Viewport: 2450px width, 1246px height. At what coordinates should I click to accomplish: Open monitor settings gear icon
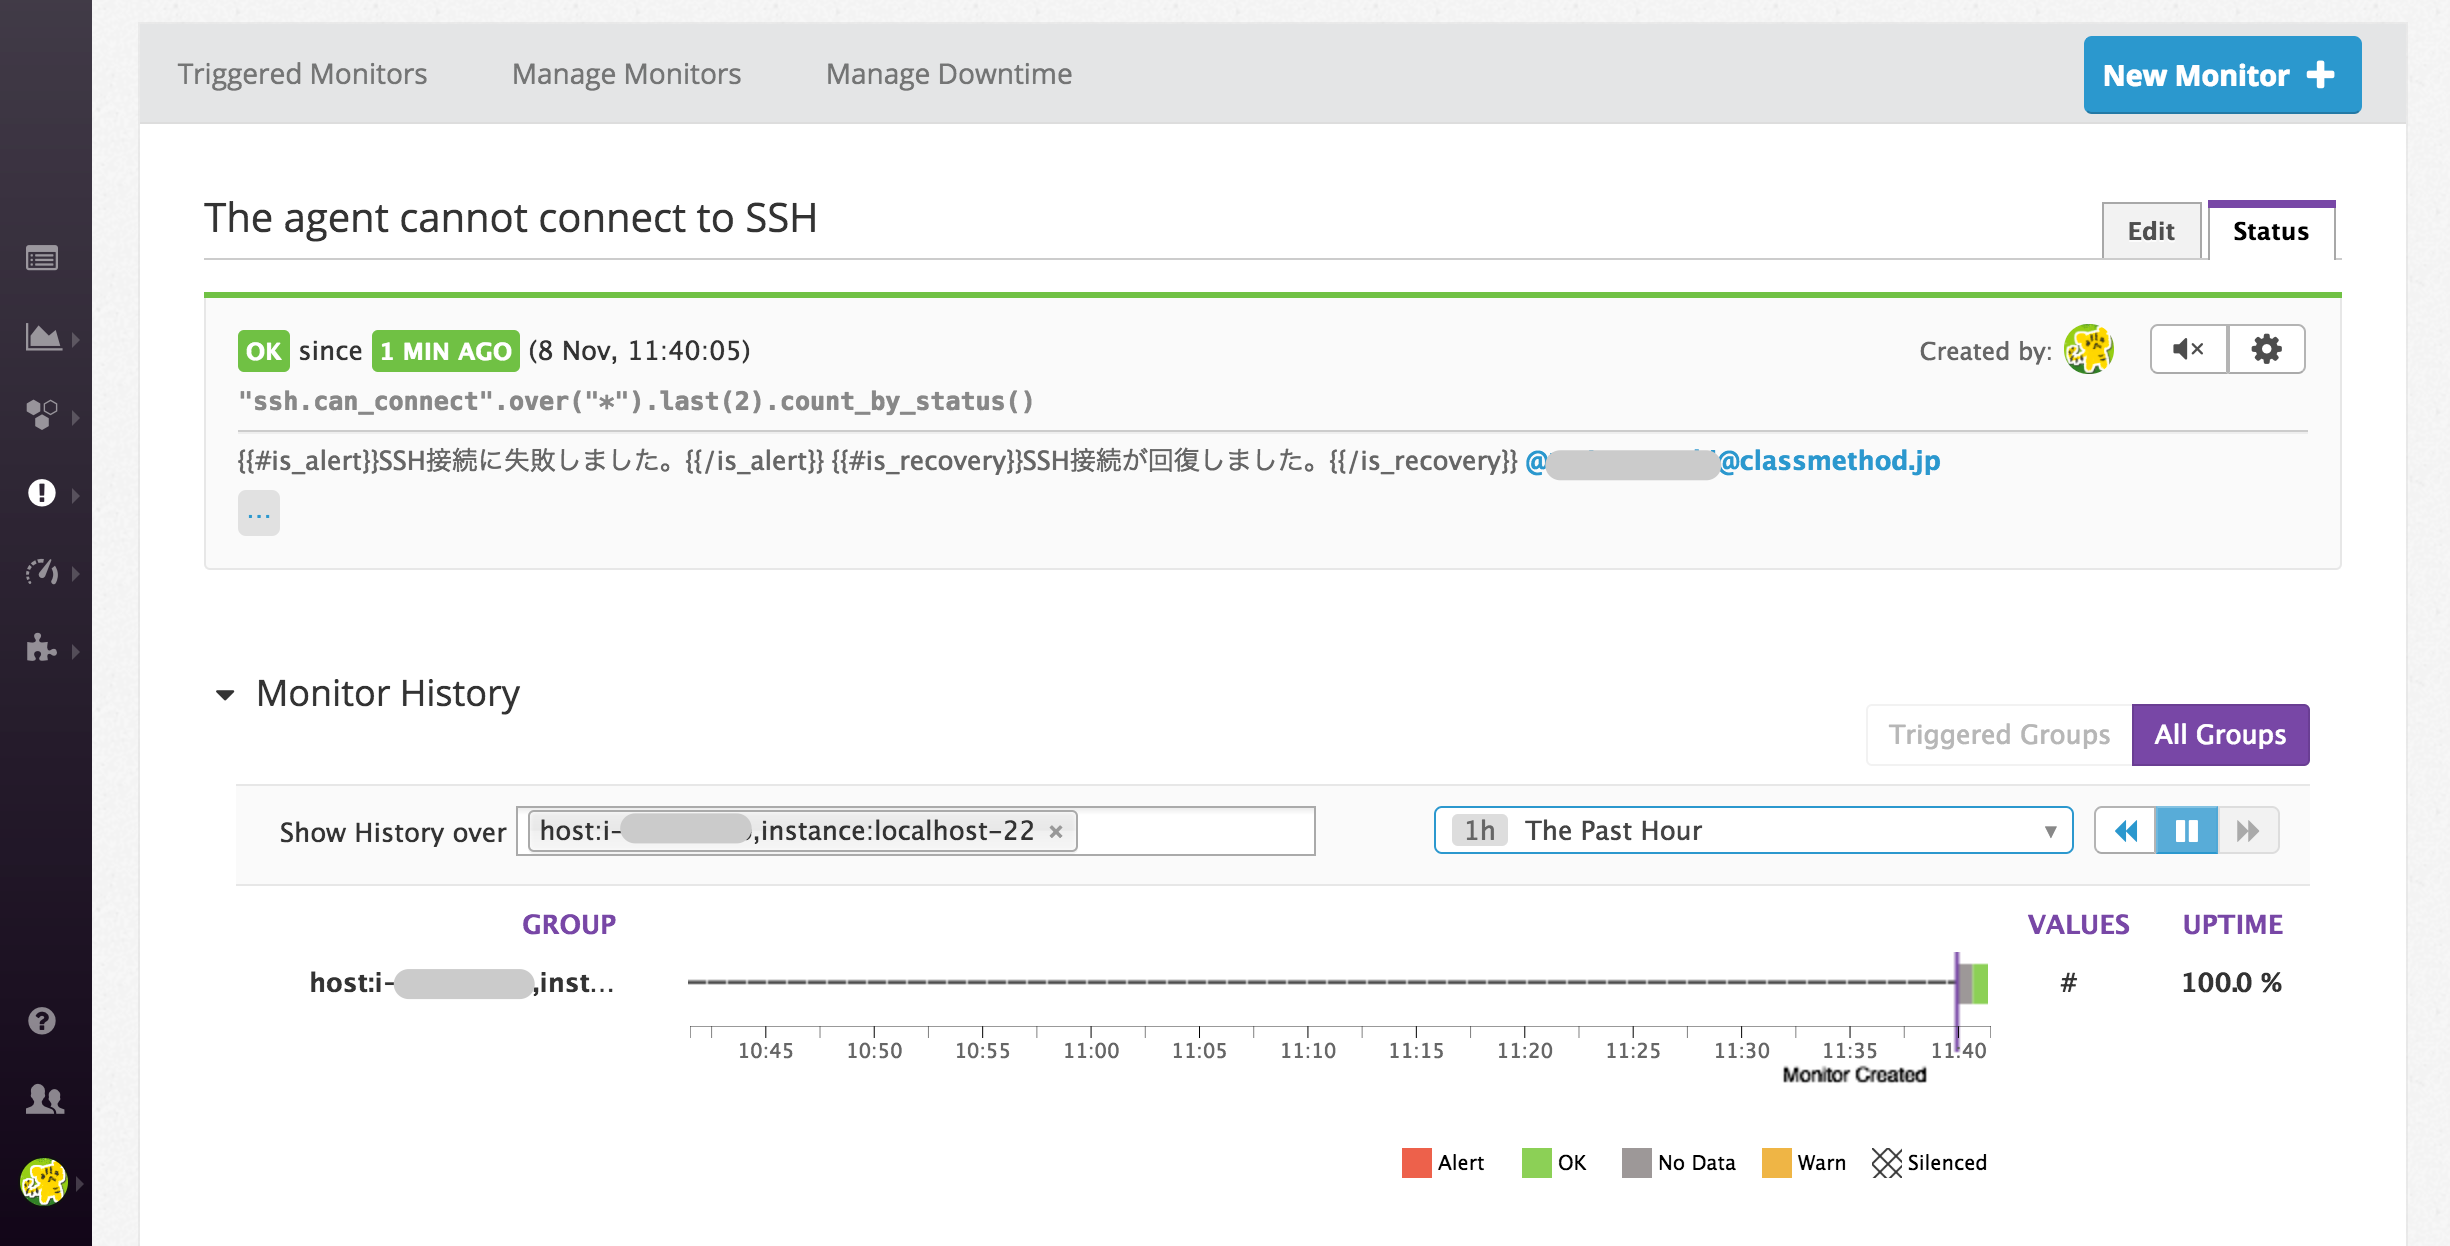[x=2266, y=349]
